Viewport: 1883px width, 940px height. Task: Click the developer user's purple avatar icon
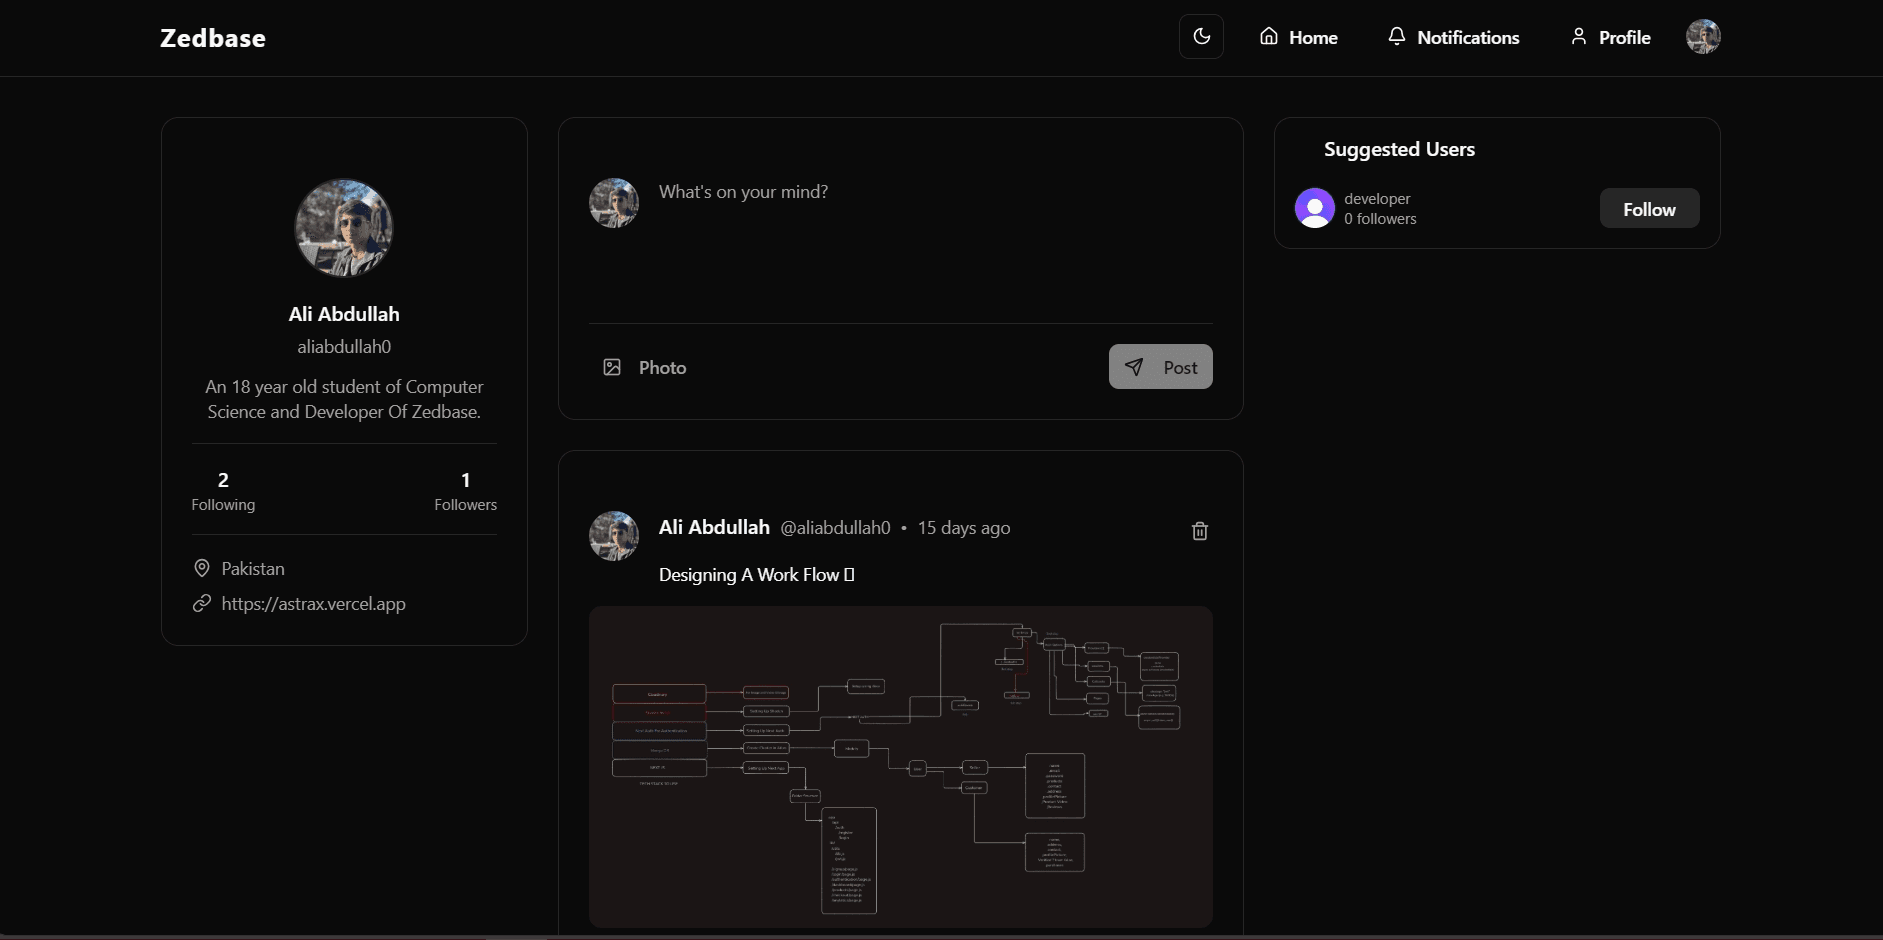pyautogui.click(x=1314, y=208)
